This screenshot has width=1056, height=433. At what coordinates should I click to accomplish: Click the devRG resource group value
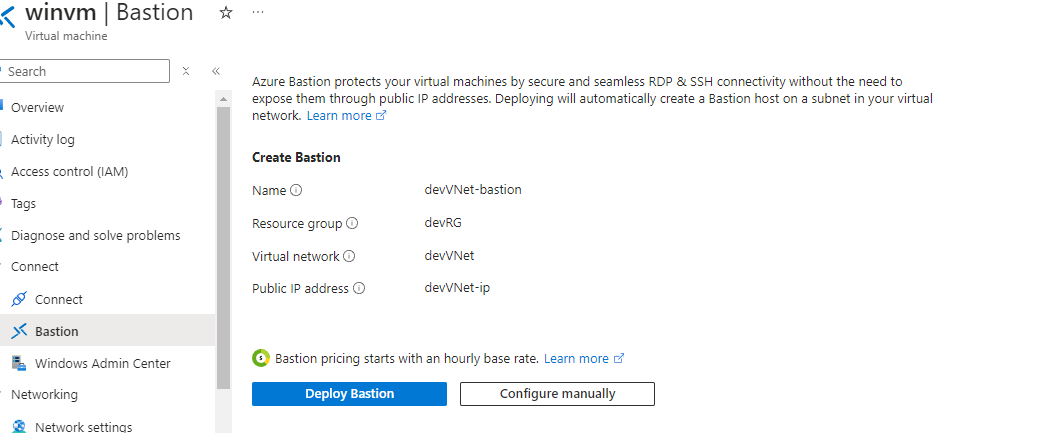(x=443, y=223)
